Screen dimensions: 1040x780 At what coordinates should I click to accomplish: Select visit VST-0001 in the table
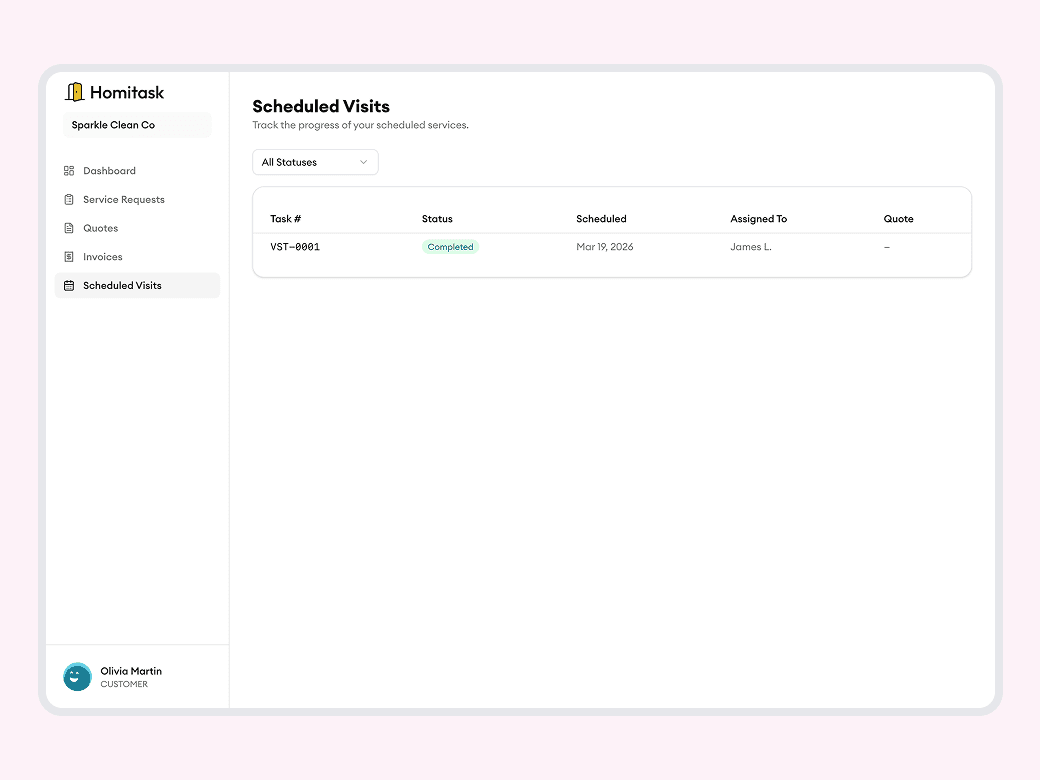[293, 246]
